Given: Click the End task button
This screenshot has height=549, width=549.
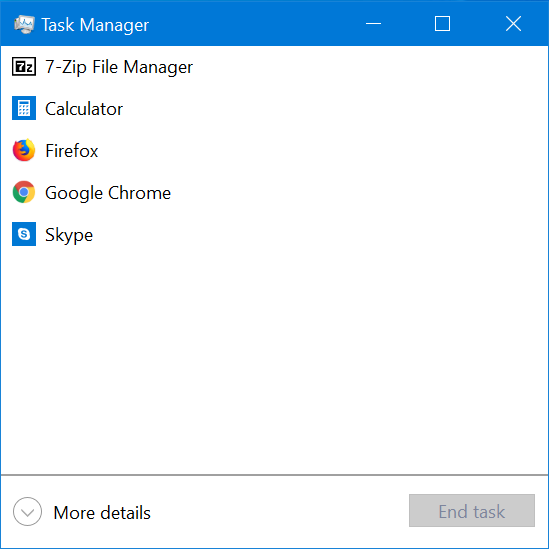Looking at the screenshot, I should tap(472, 510).
